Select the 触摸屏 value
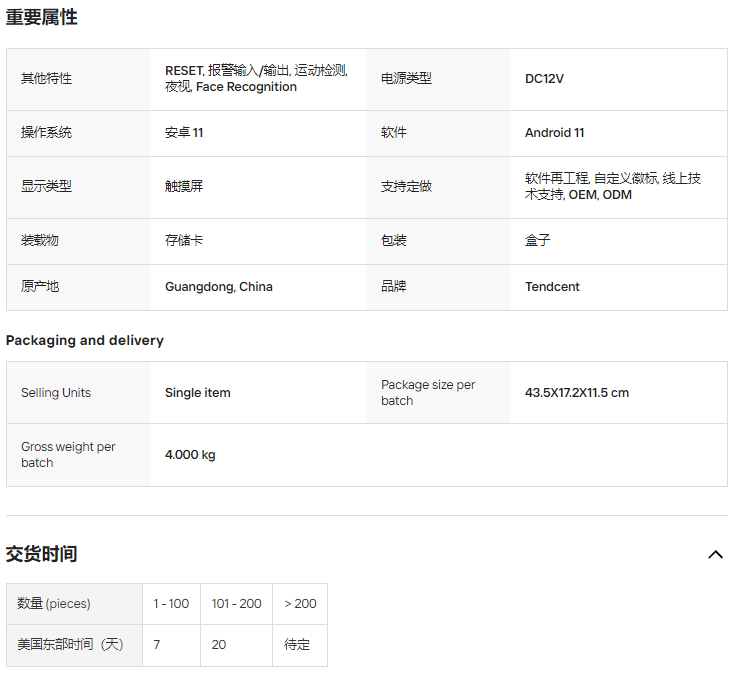739x675 pixels. click(x=184, y=186)
